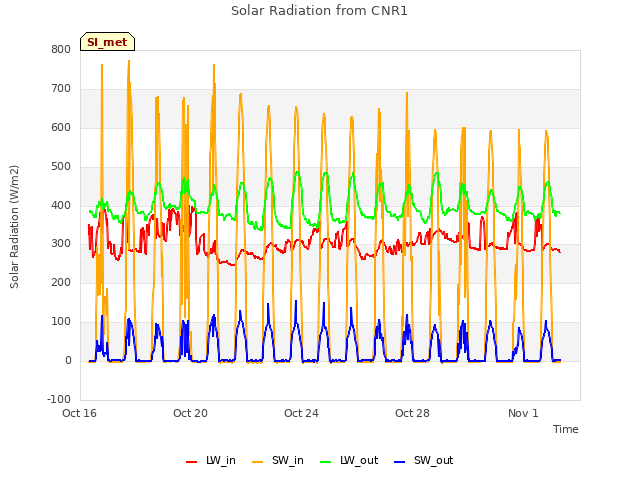Image resolution: width=640 pixels, height=480 pixels.
Task: Click the Nov 1 x-axis tick label
Action: coord(523,413)
